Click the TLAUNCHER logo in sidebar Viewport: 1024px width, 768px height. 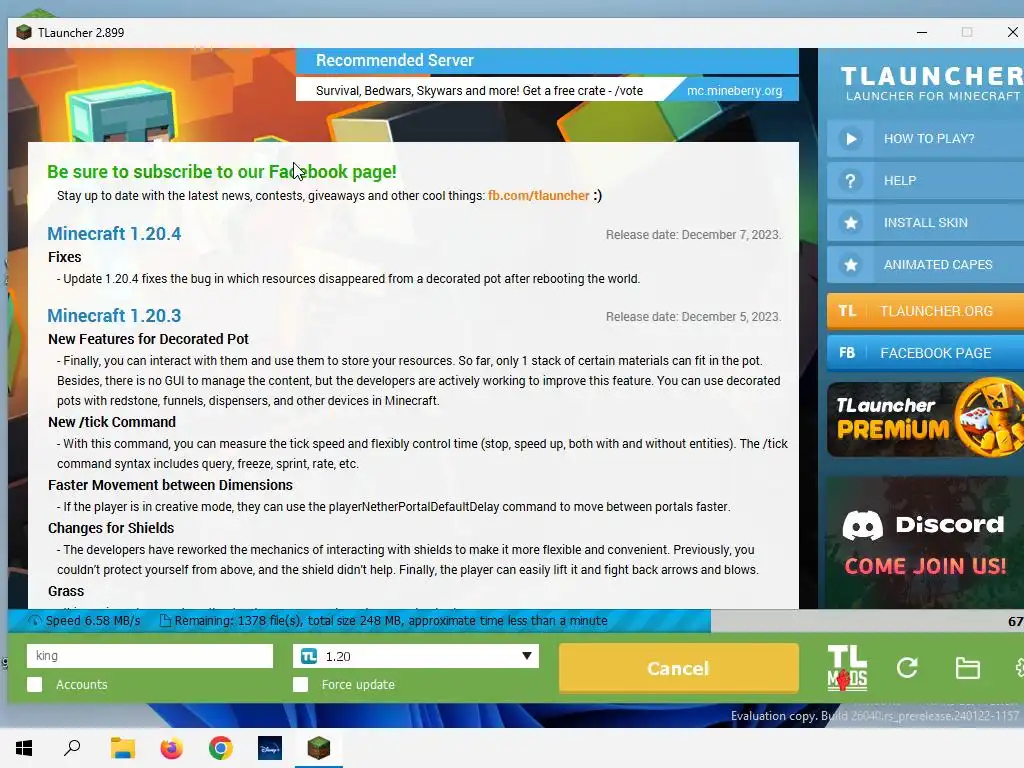[932, 83]
